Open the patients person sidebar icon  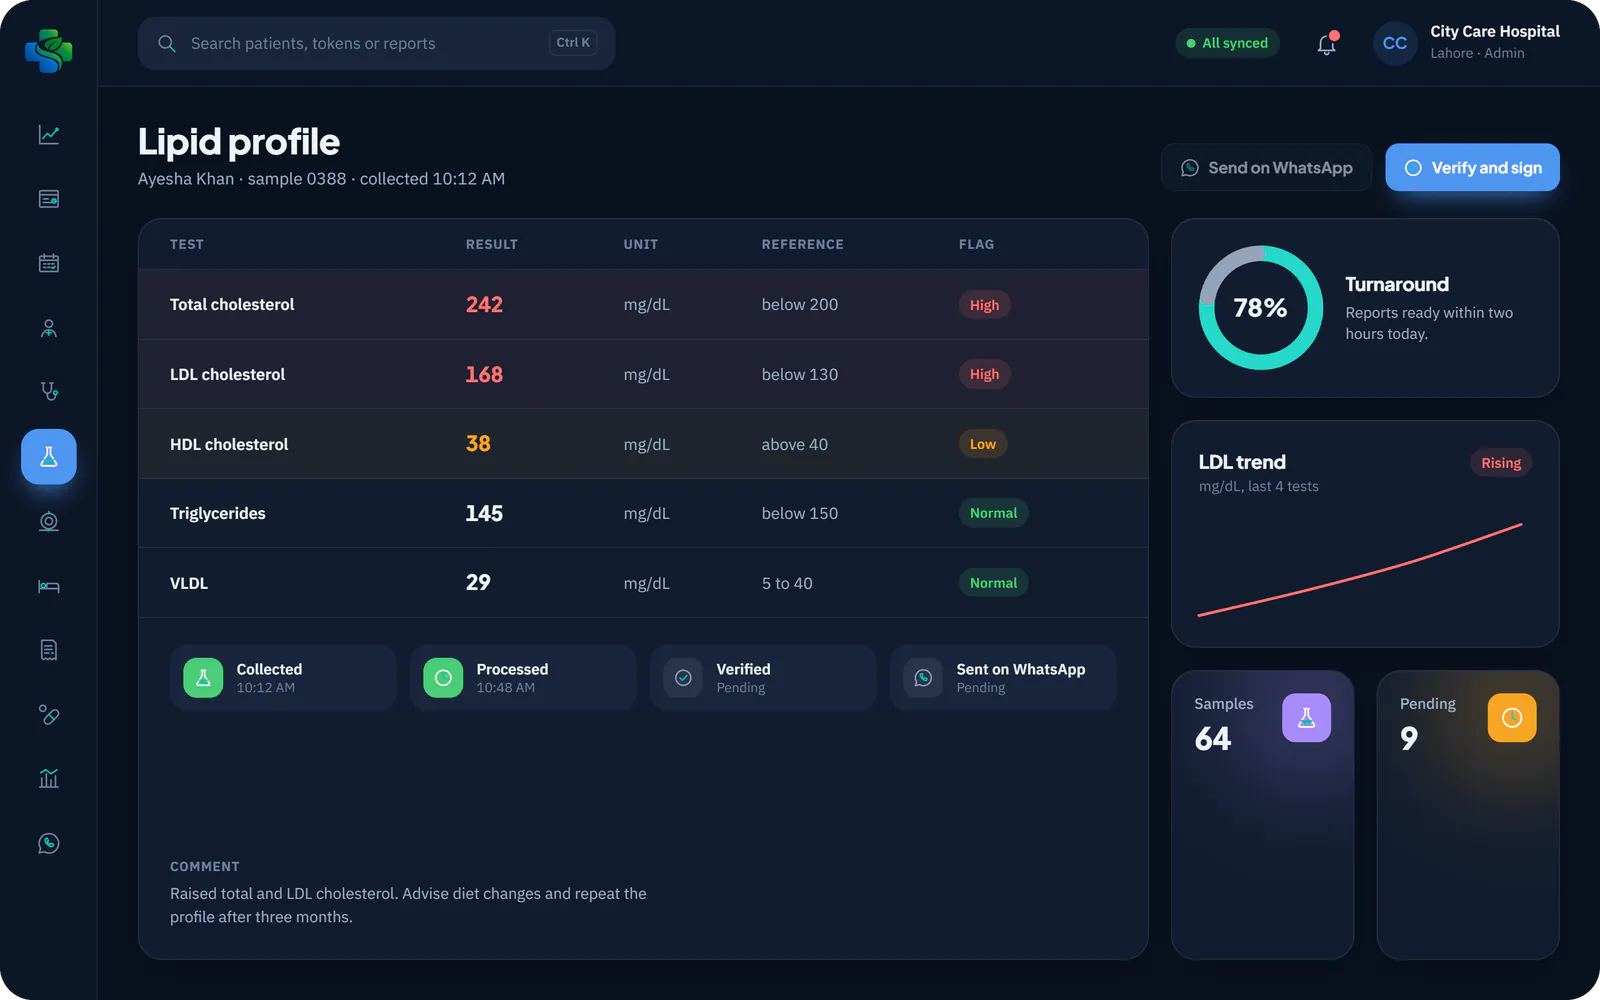49,328
